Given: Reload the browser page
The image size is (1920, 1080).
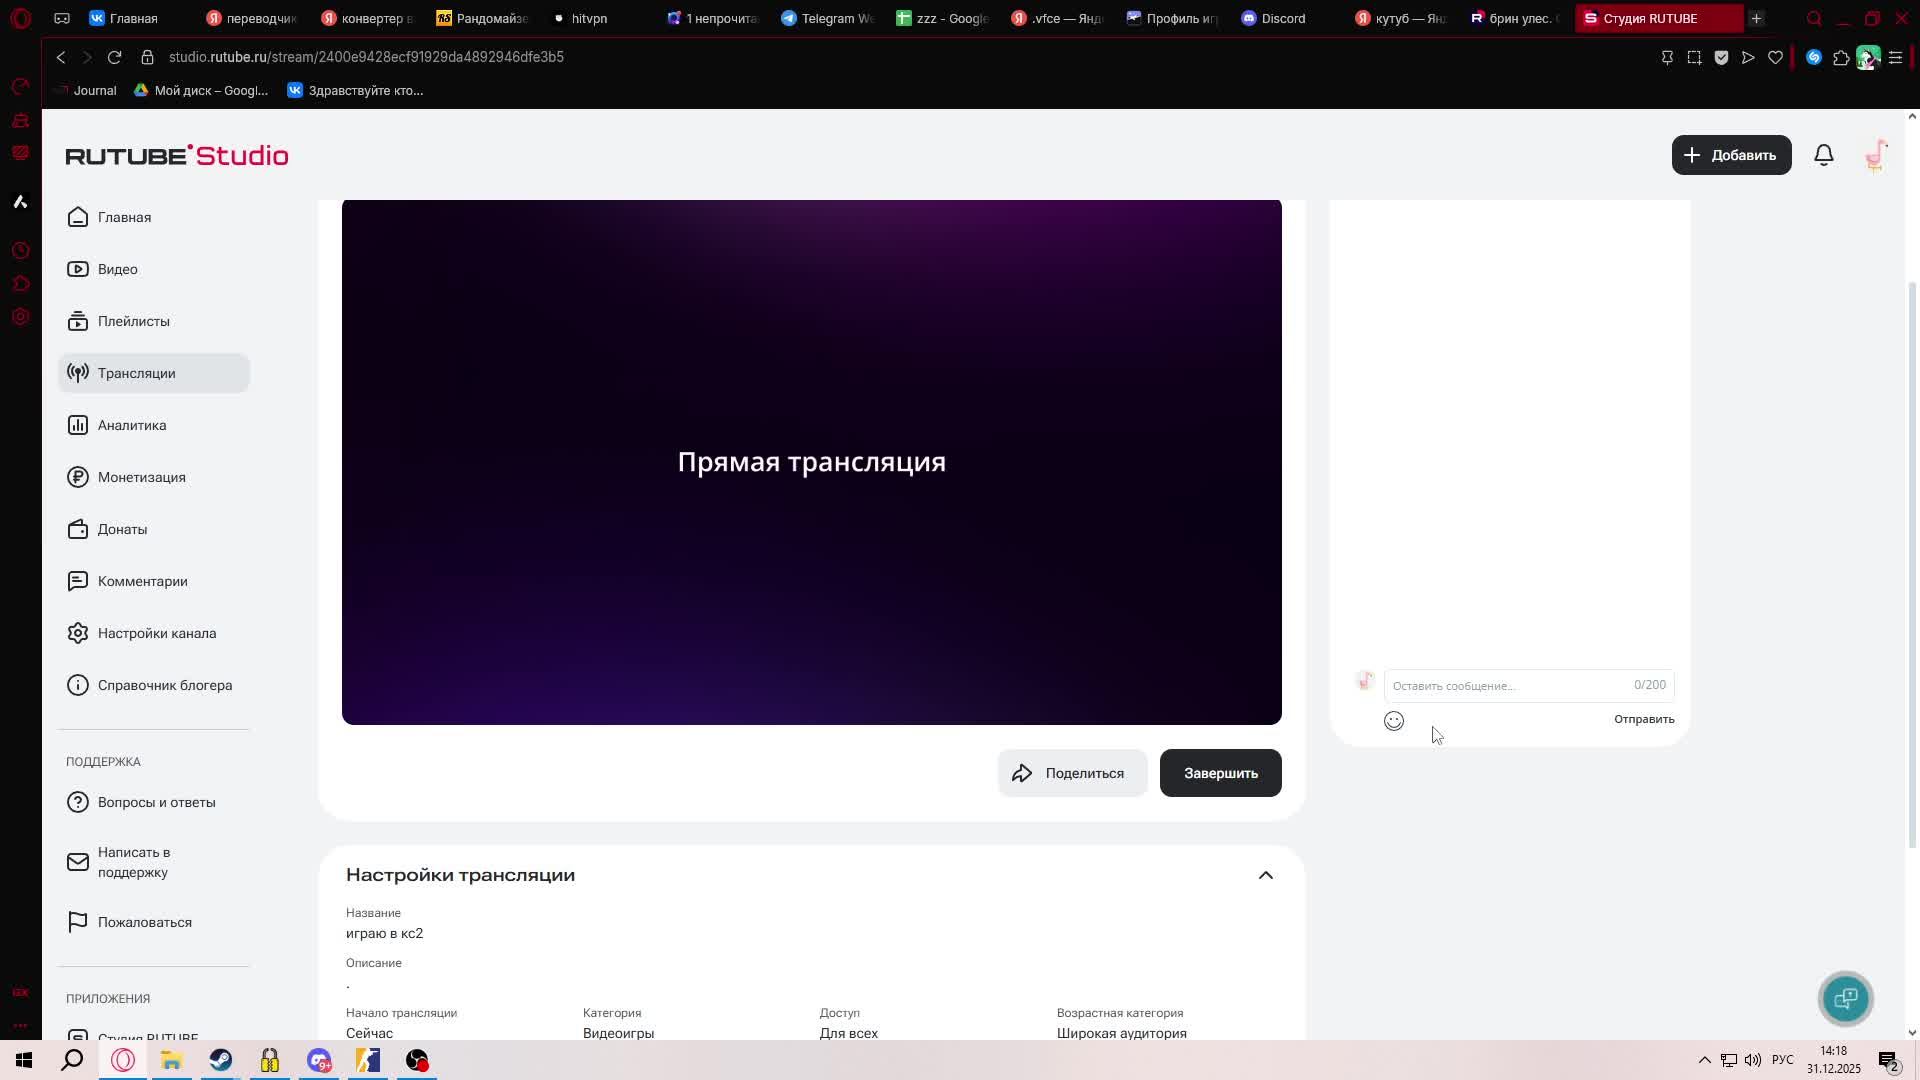Looking at the screenshot, I should pyautogui.click(x=114, y=57).
